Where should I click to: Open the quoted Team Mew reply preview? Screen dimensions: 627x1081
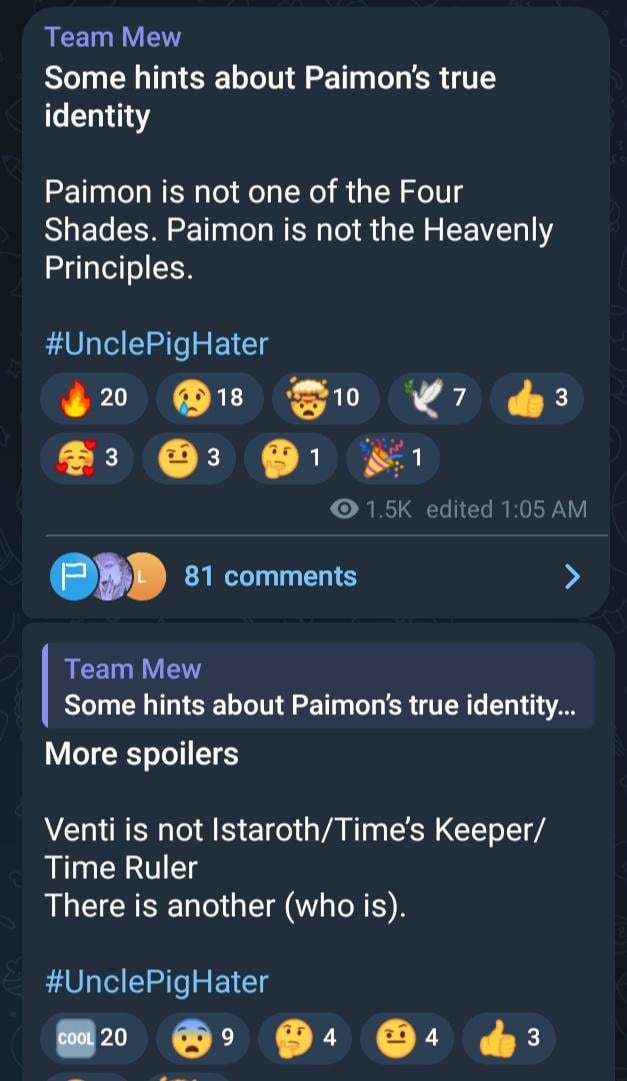coord(318,687)
